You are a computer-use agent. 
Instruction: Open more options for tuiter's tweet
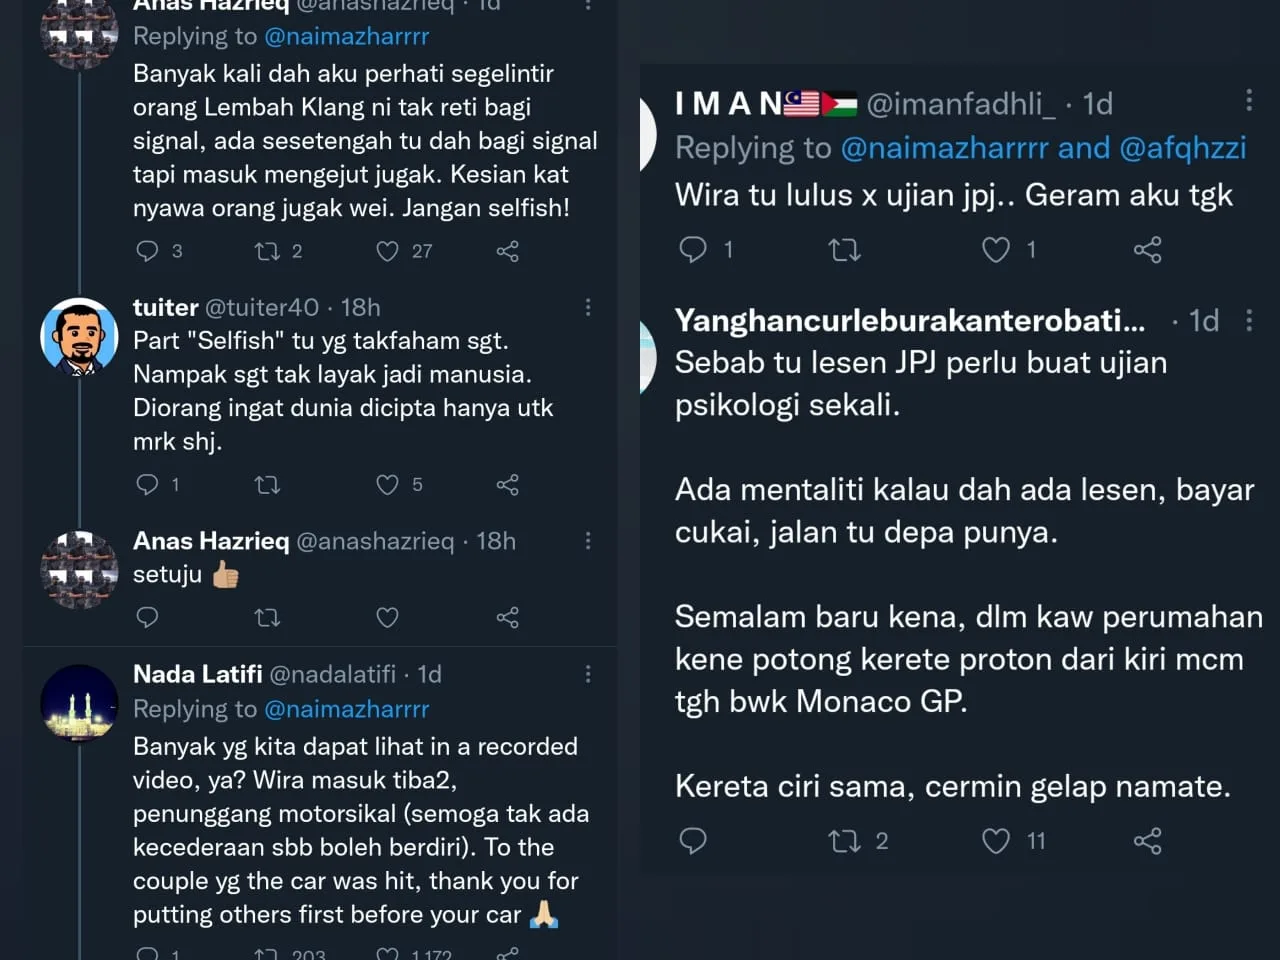tap(588, 307)
